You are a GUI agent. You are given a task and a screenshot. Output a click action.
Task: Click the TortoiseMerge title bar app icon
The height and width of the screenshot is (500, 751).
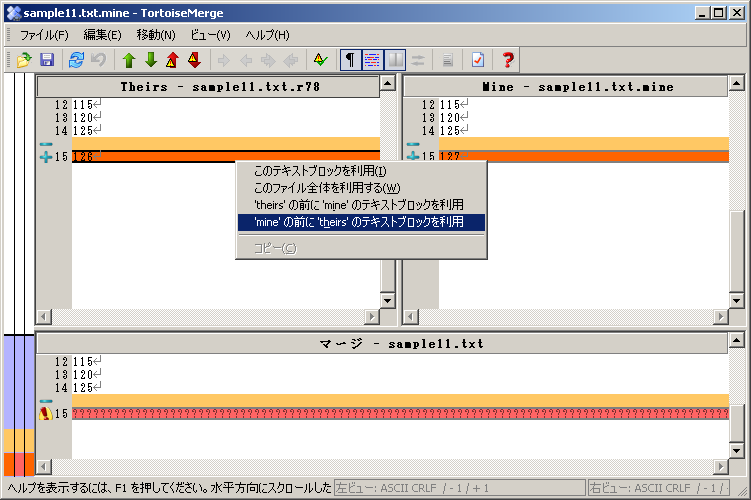tap(14, 13)
